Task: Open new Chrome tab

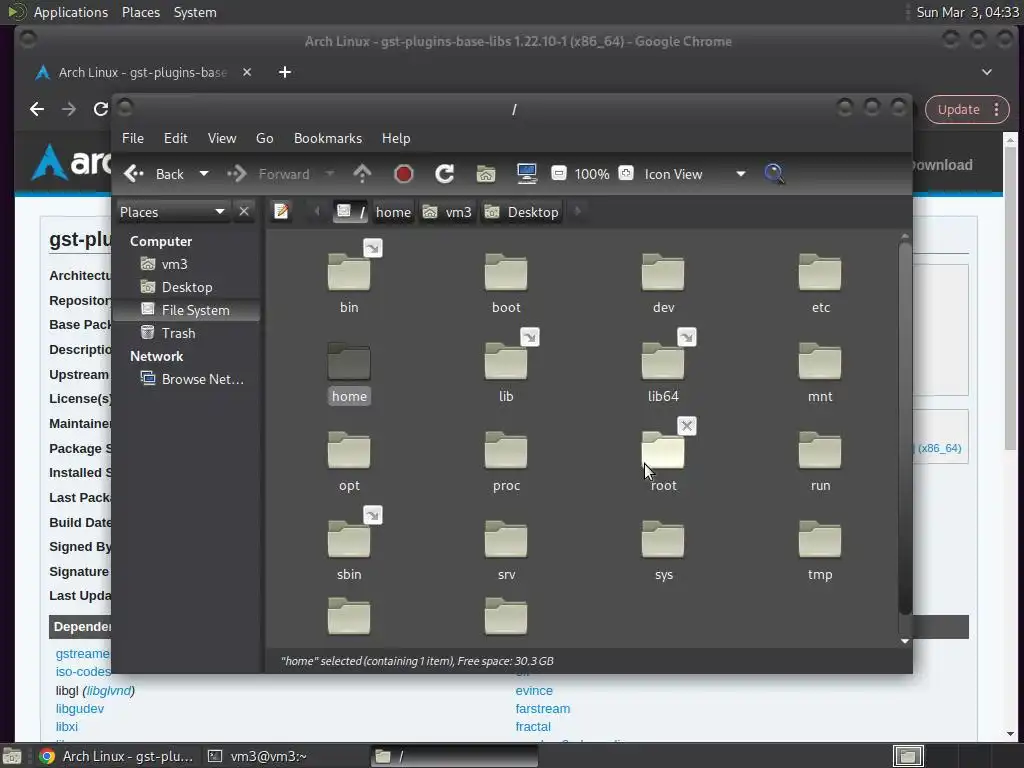Action: point(285,72)
